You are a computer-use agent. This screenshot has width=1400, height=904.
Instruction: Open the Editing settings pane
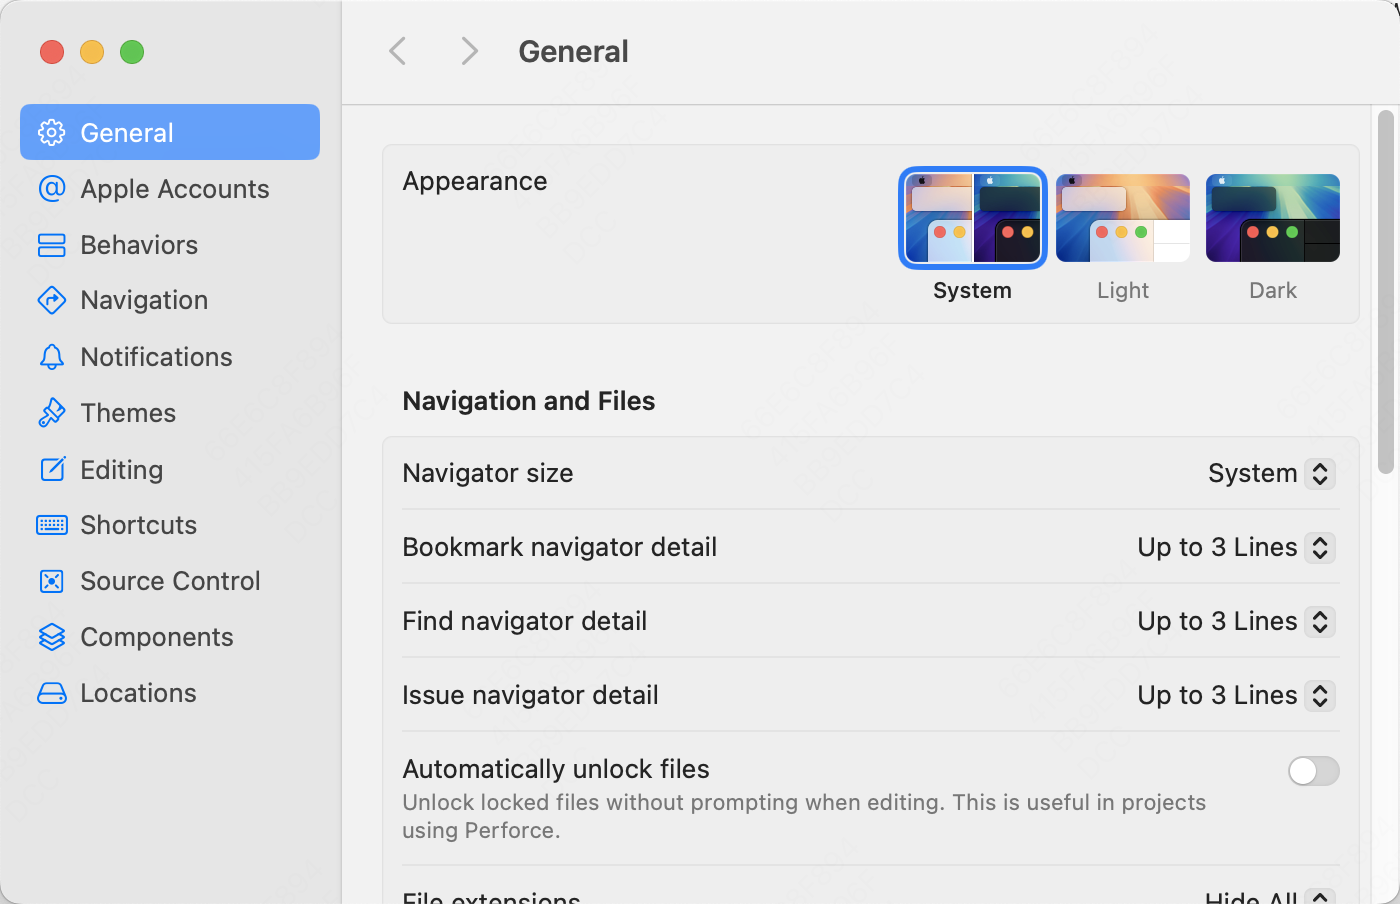(170, 469)
